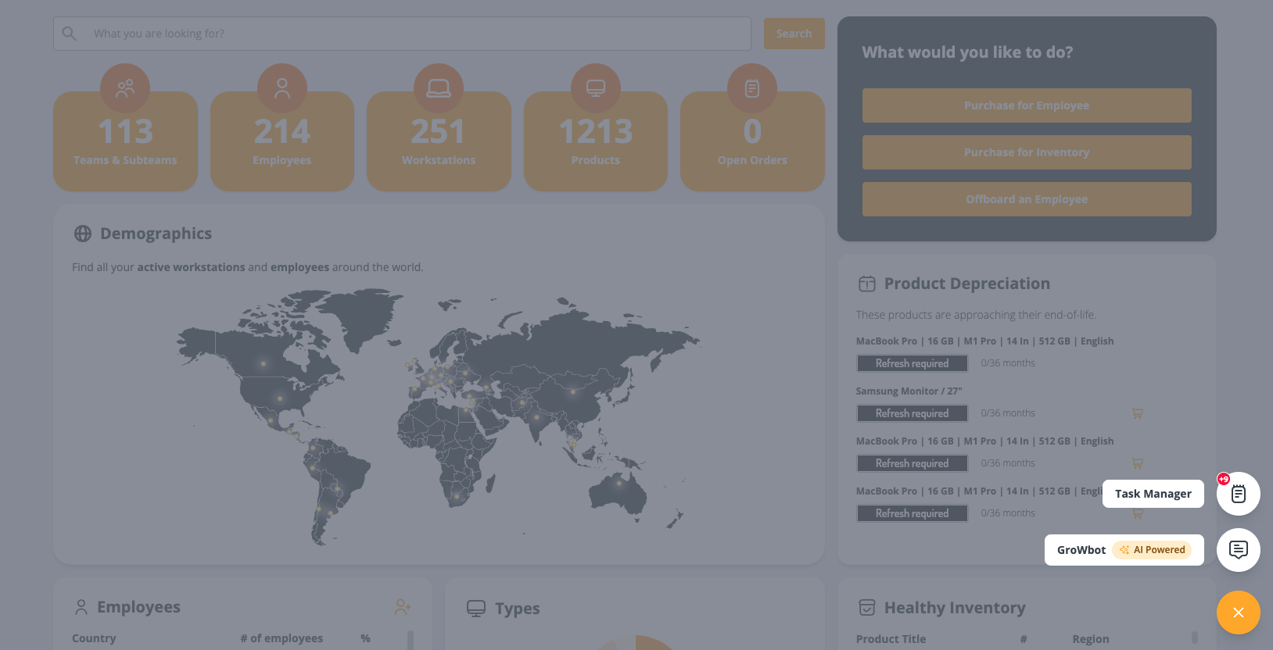The height and width of the screenshot is (650, 1273).
Task: Open the Open Orders document icon
Action: [752, 87]
